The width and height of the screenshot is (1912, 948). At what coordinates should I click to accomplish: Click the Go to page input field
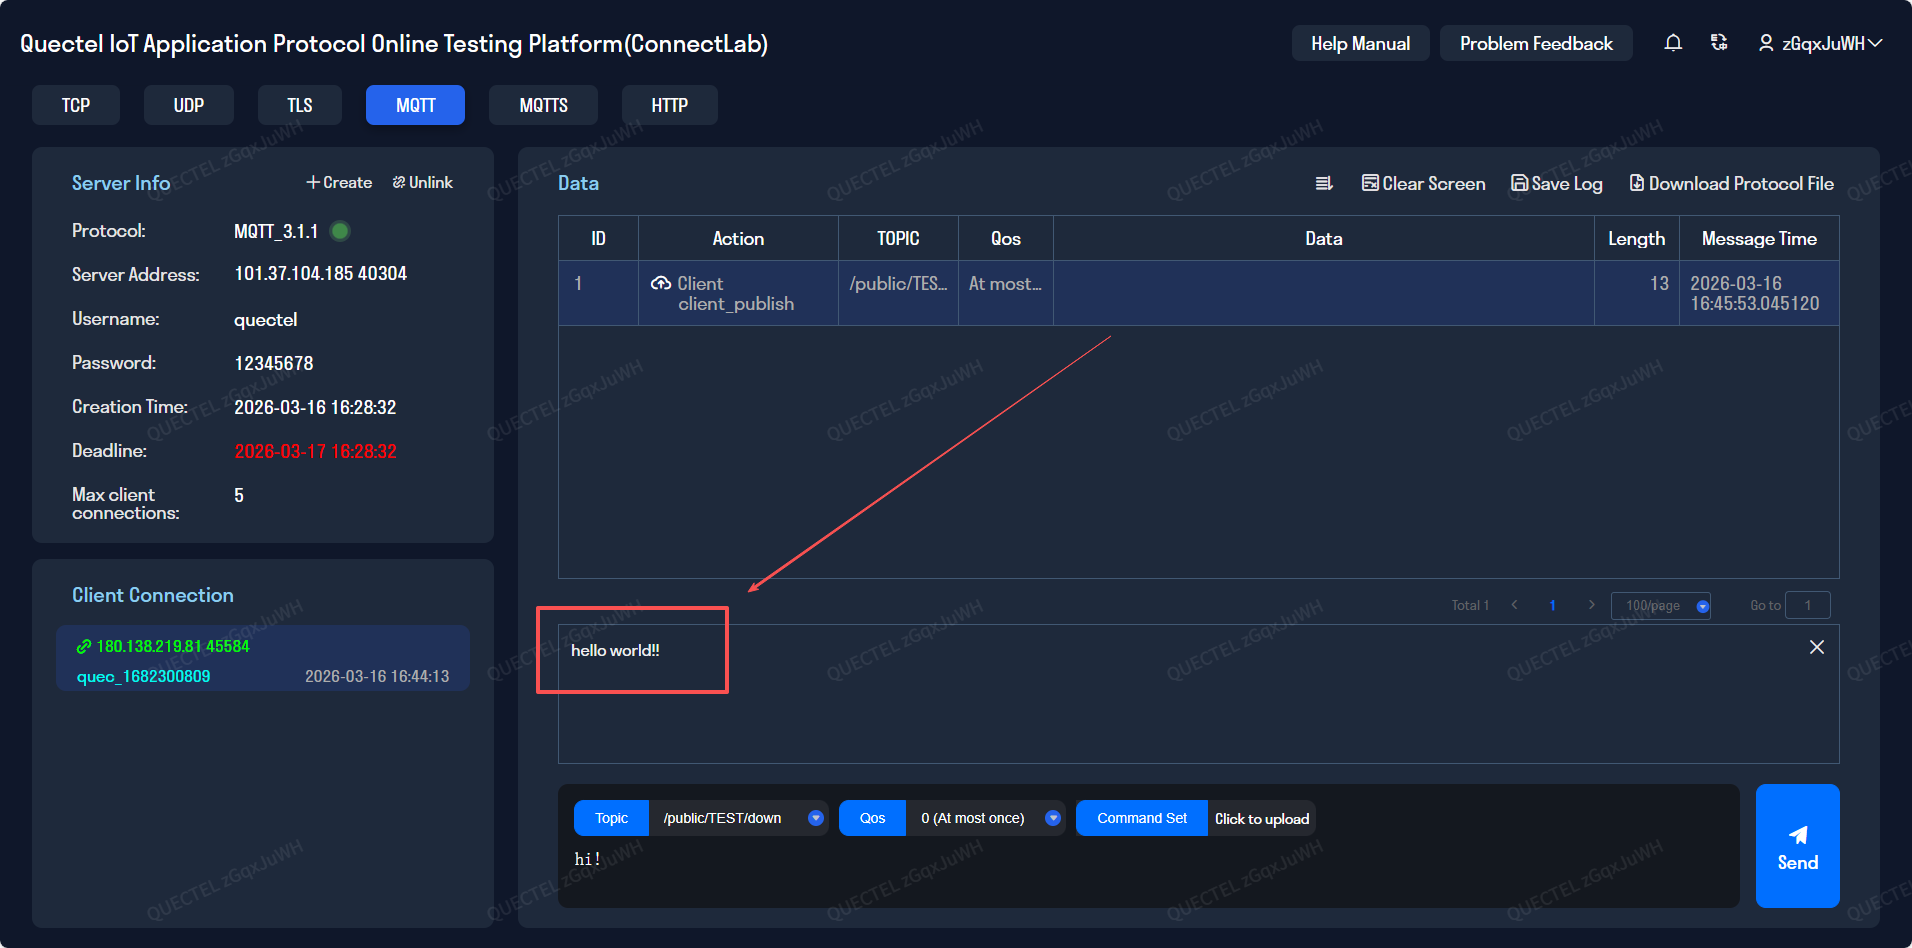[1808, 605]
